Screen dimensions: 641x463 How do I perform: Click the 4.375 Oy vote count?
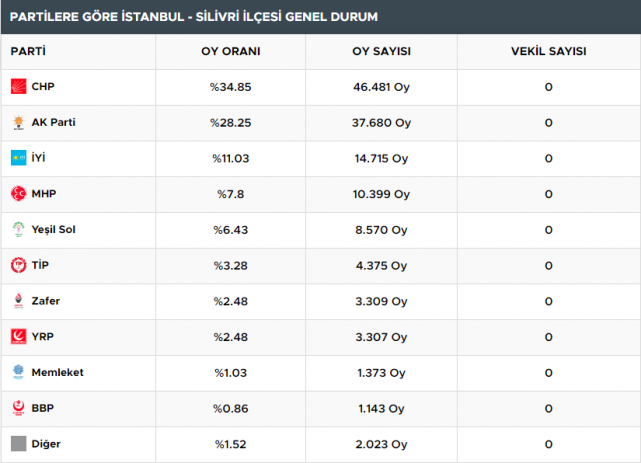pyautogui.click(x=381, y=266)
